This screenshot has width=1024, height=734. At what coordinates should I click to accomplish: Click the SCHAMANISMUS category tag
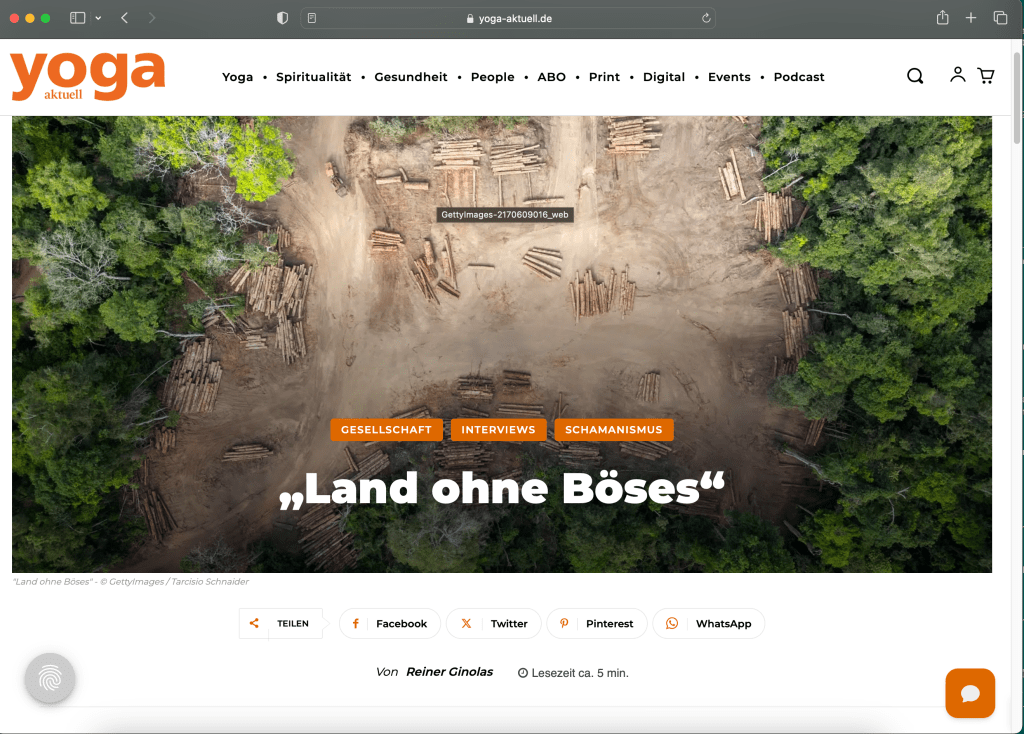tap(614, 430)
